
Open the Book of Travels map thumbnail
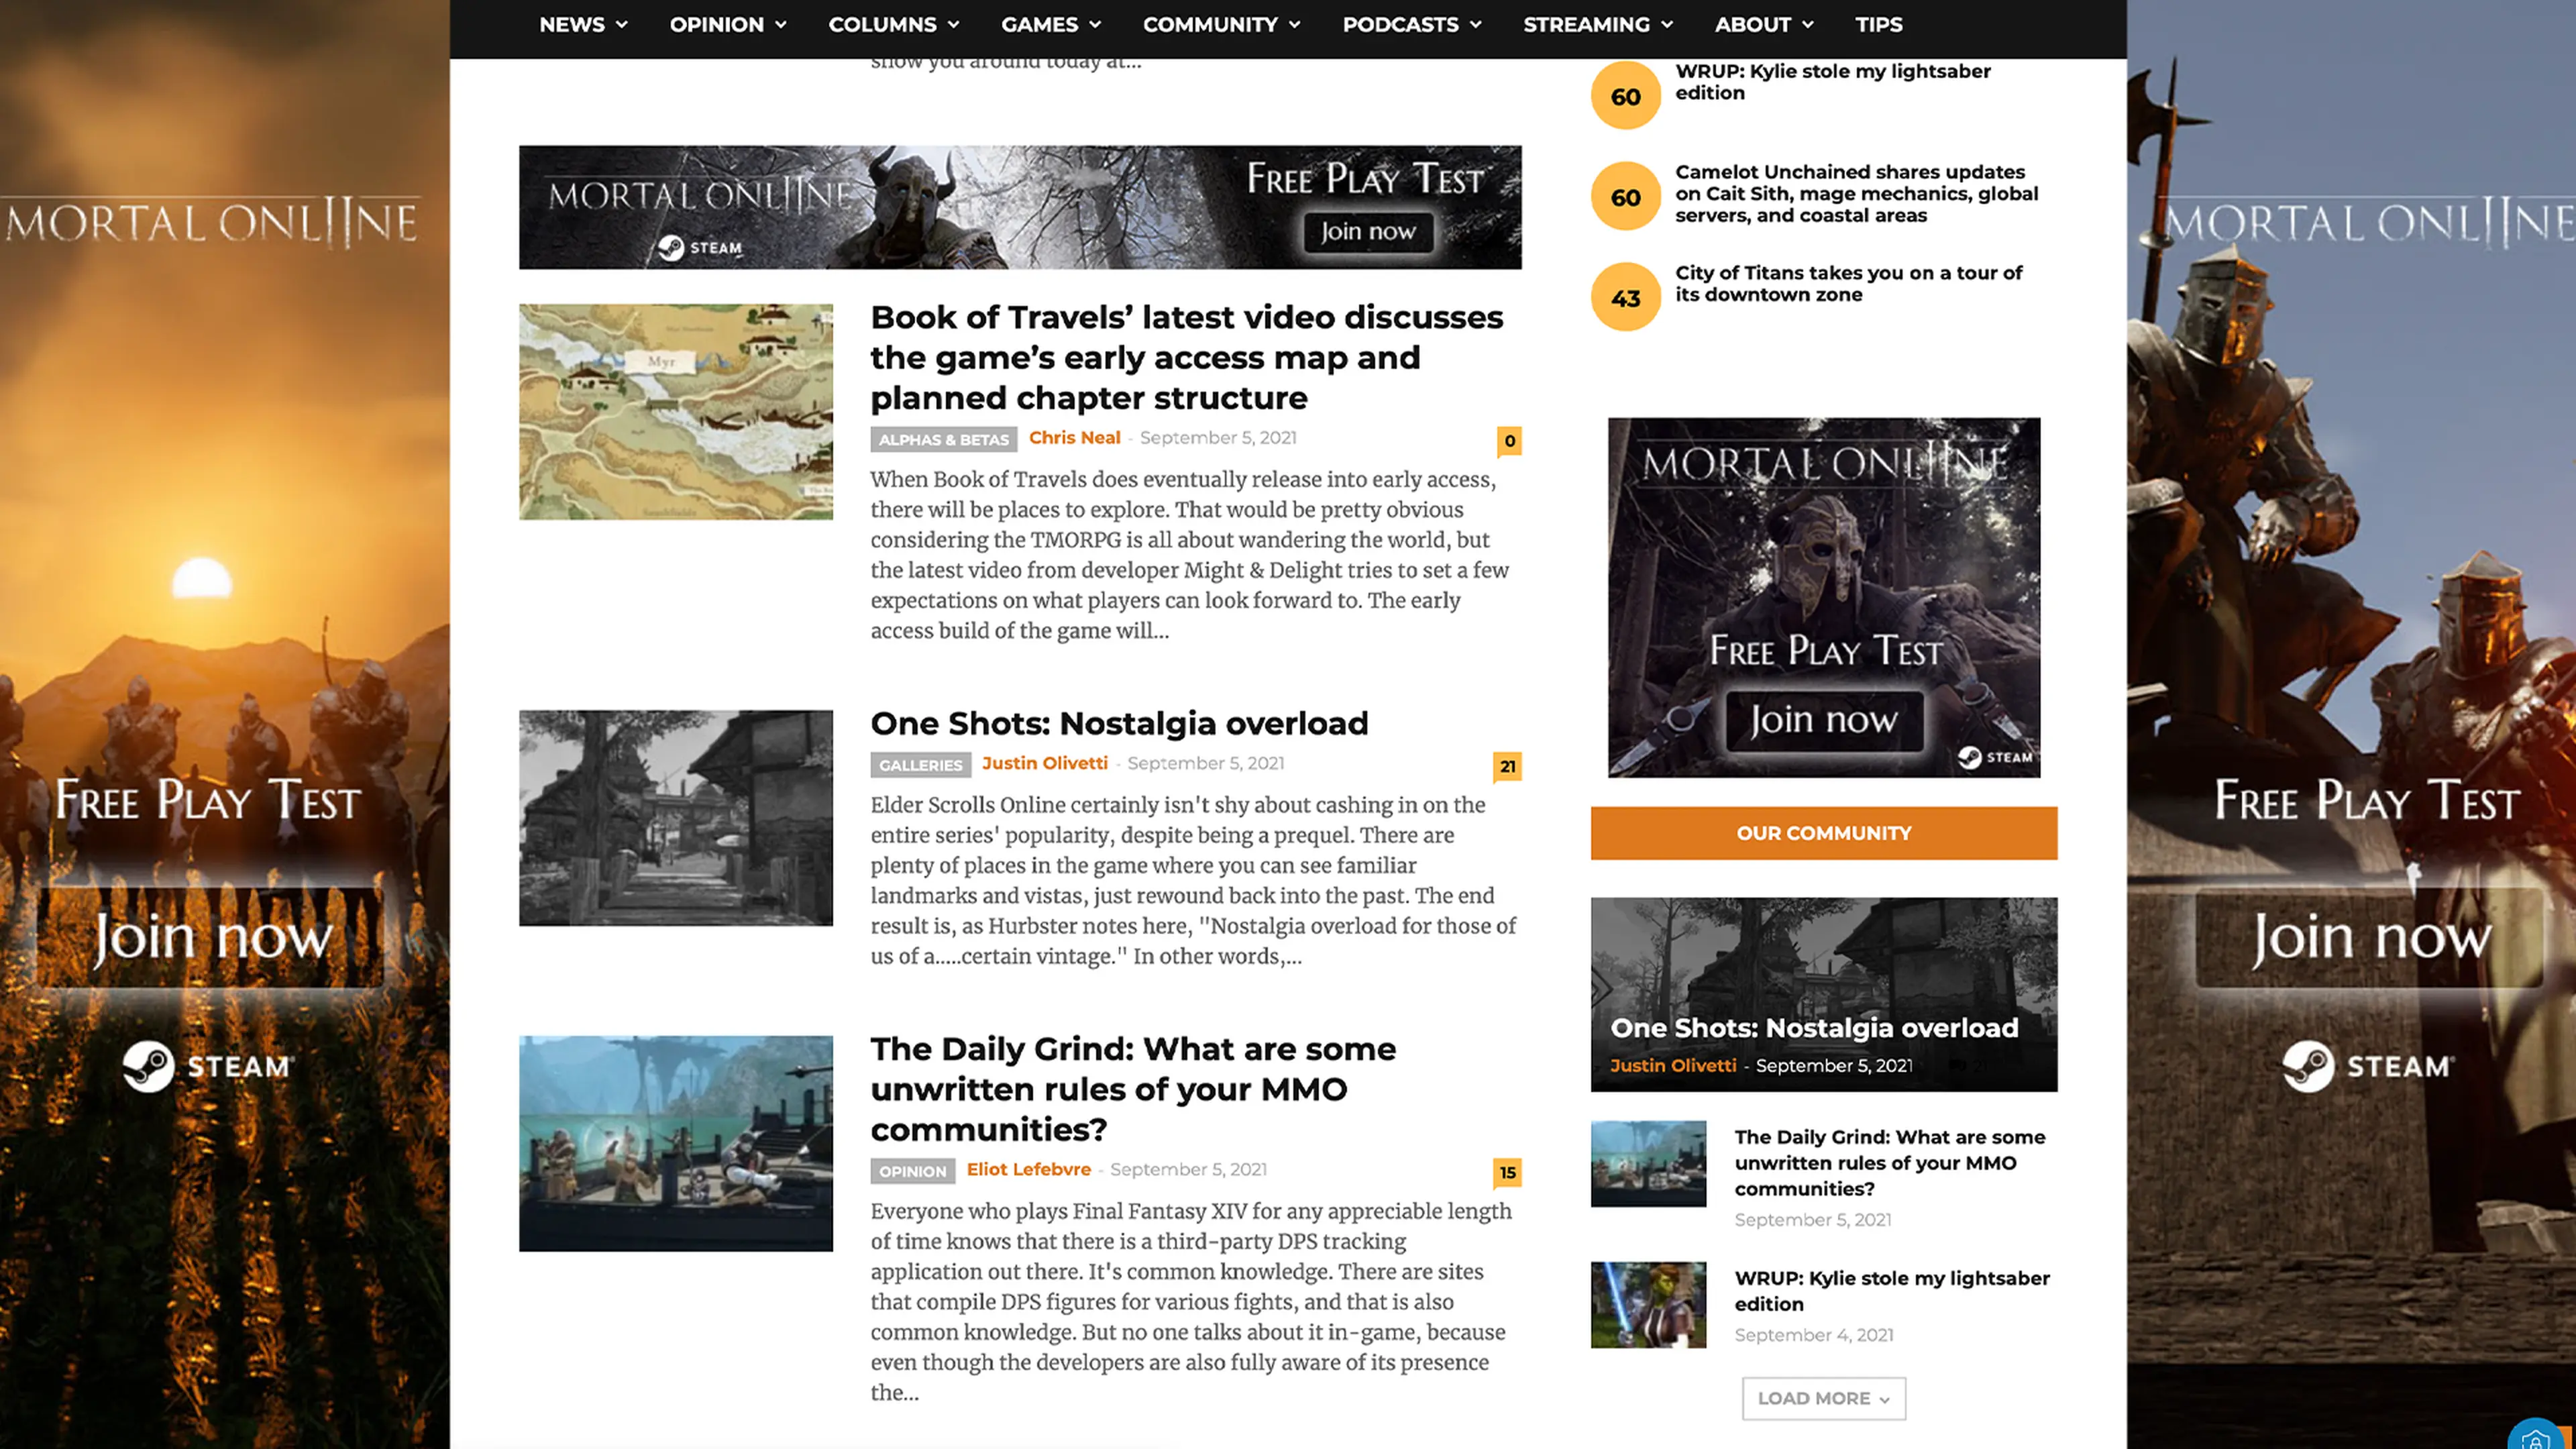point(676,412)
